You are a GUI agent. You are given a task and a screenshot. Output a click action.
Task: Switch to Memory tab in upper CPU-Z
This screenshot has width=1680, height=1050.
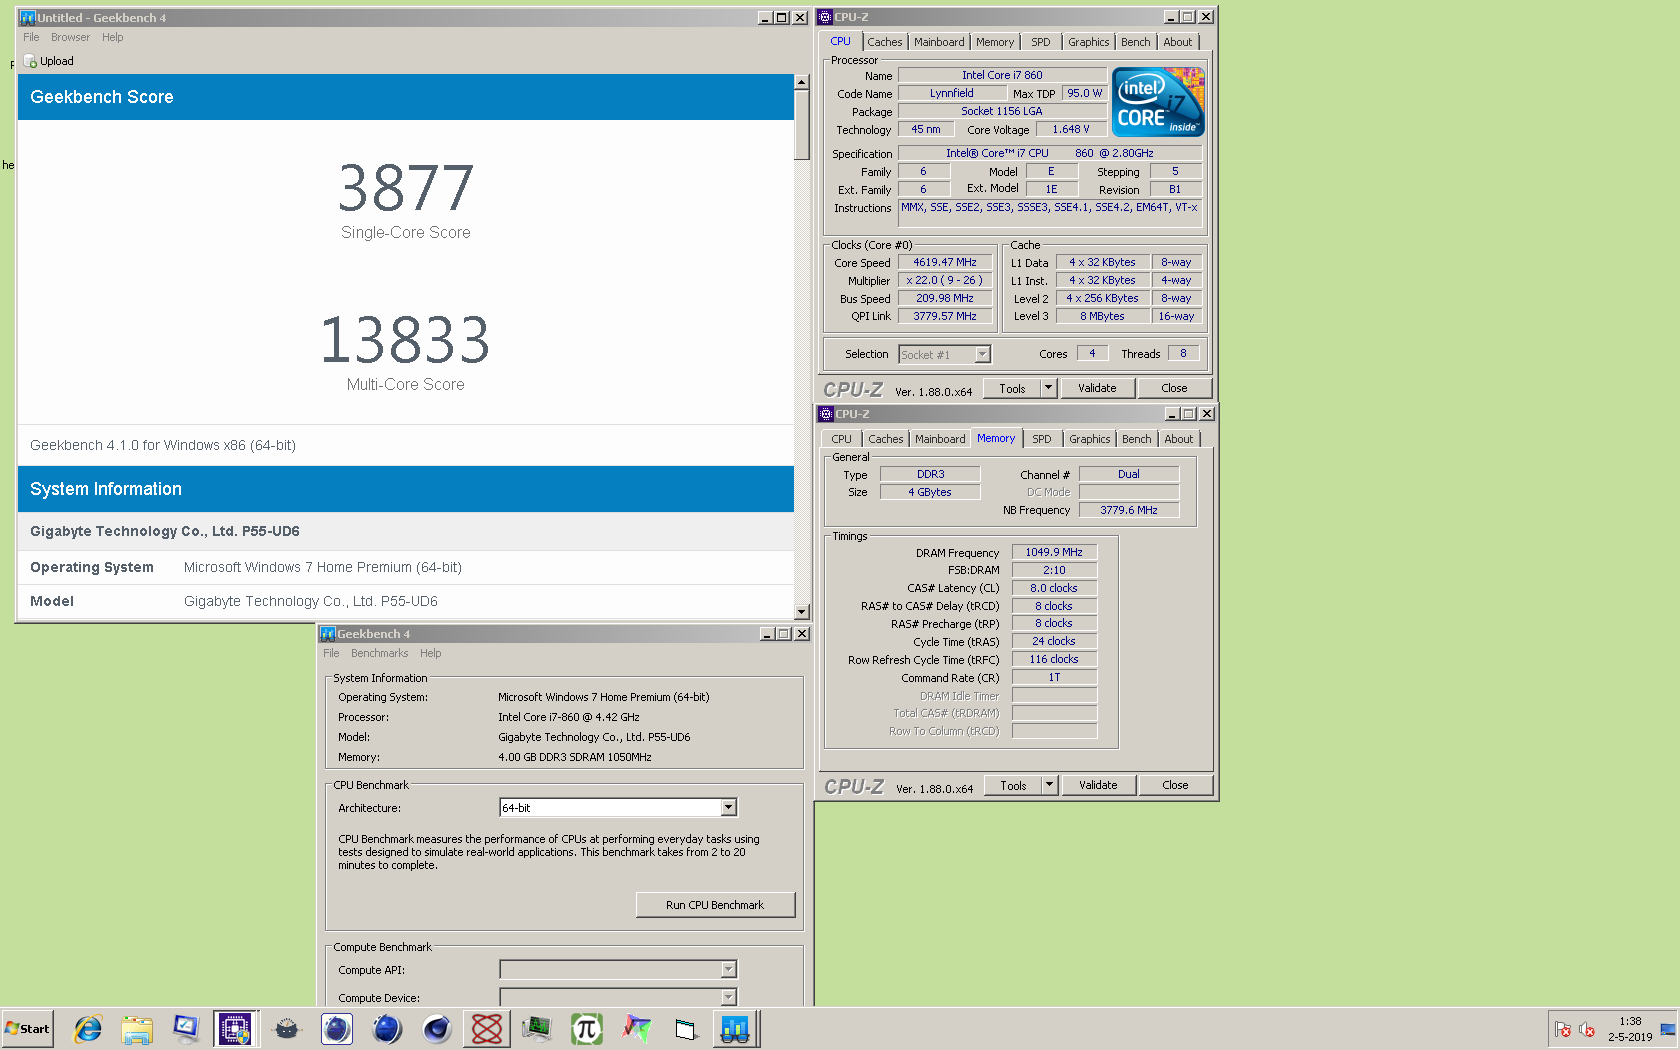point(995,42)
